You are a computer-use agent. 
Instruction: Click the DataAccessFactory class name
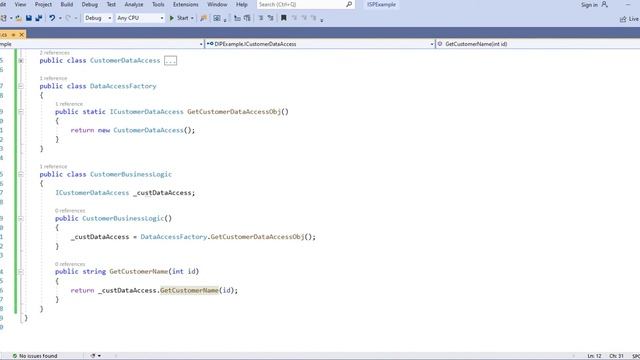123,86
